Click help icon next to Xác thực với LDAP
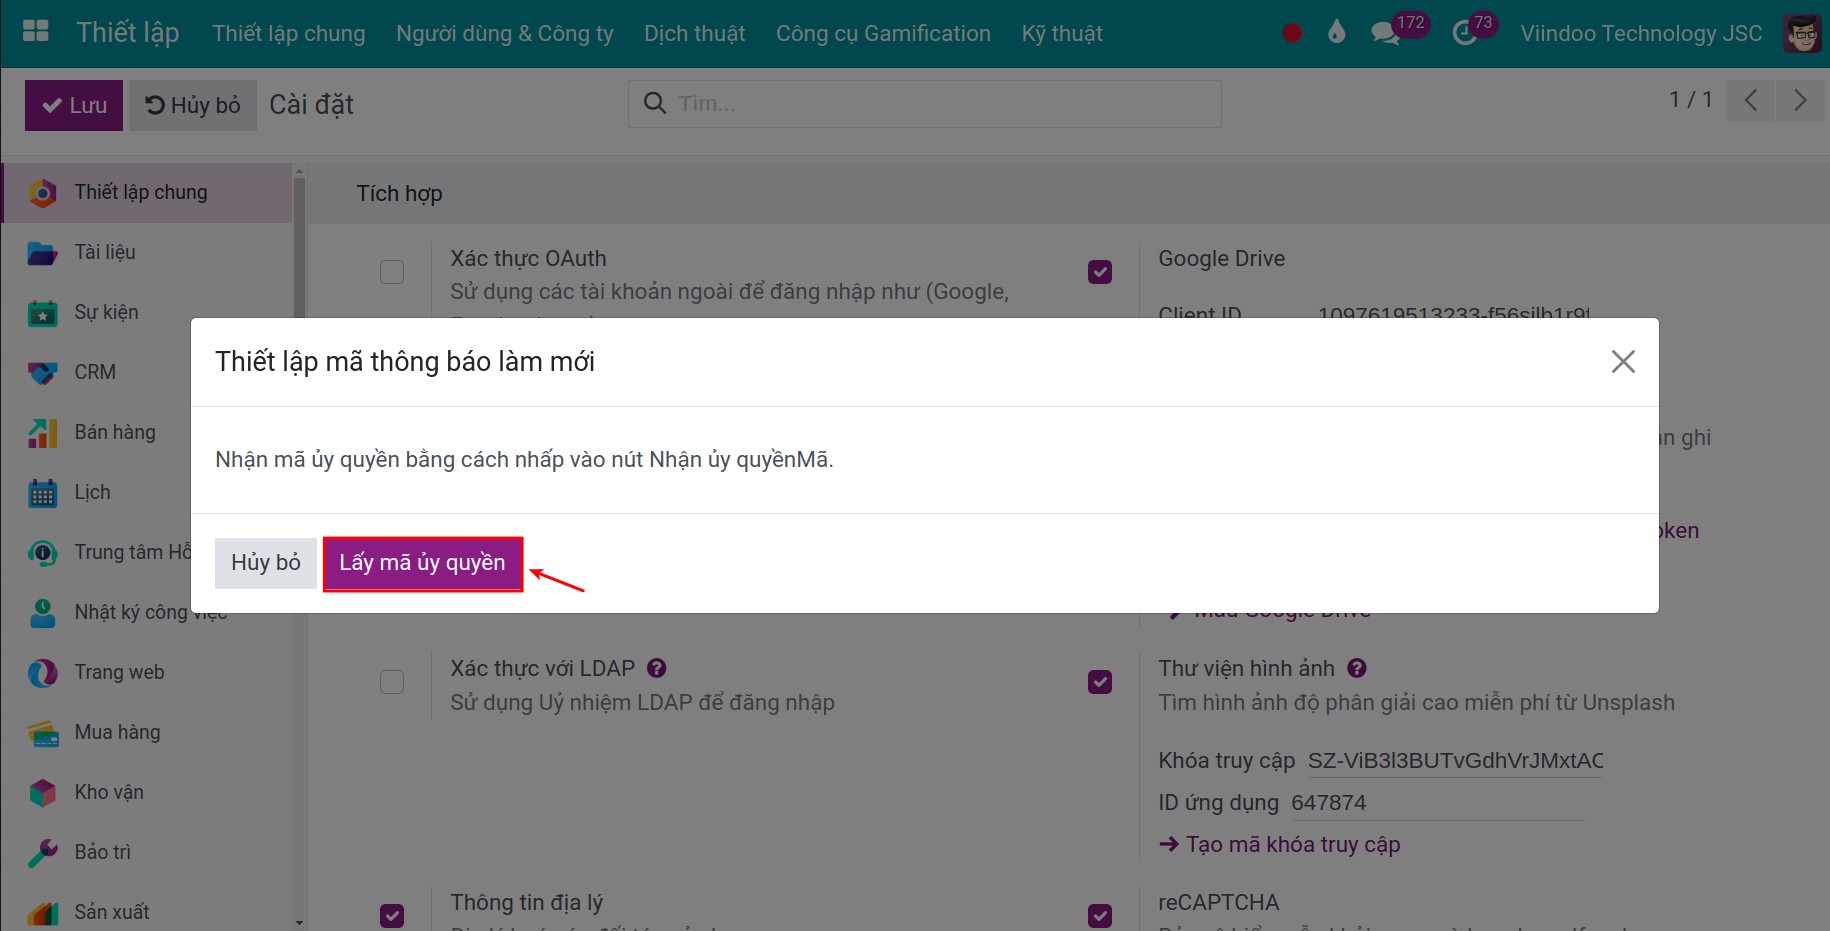 (657, 668)
